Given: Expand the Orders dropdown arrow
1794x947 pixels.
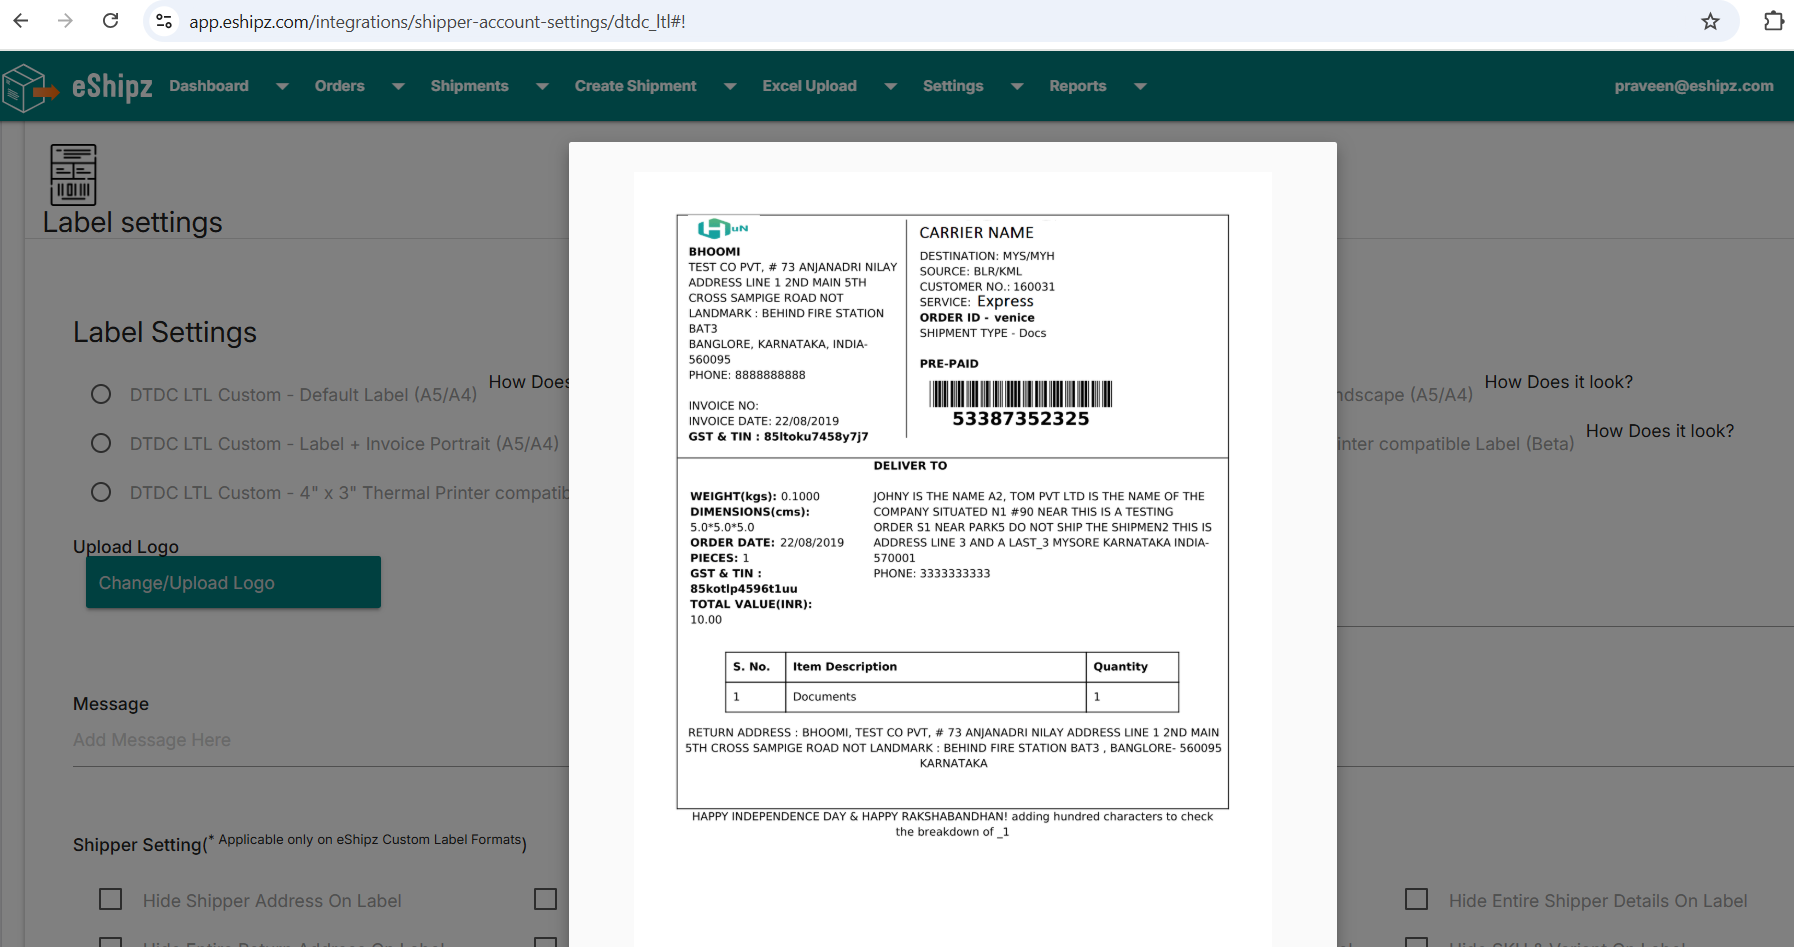Looking at the screenshot, I should (x=398, y=87).
